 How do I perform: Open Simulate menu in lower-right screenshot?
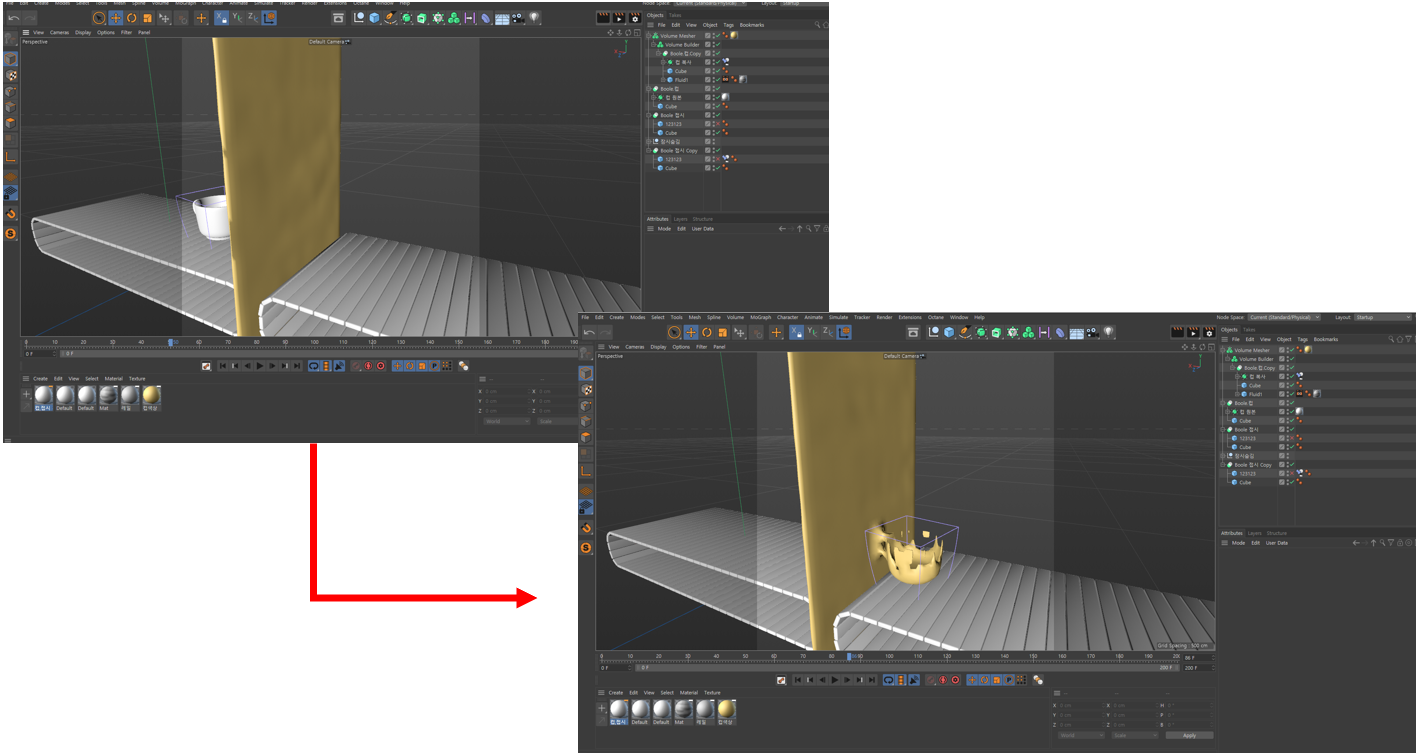(x=838, y=317)
